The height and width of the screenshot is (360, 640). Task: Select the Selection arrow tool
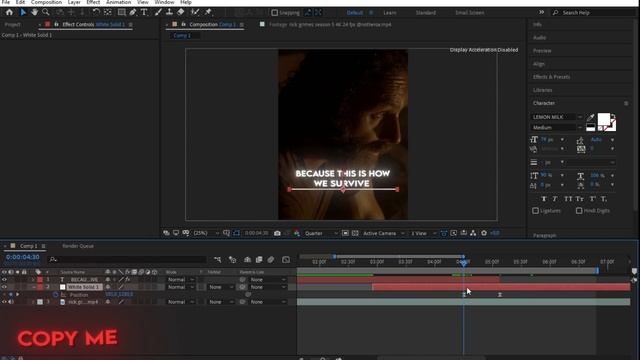point(23,12)
